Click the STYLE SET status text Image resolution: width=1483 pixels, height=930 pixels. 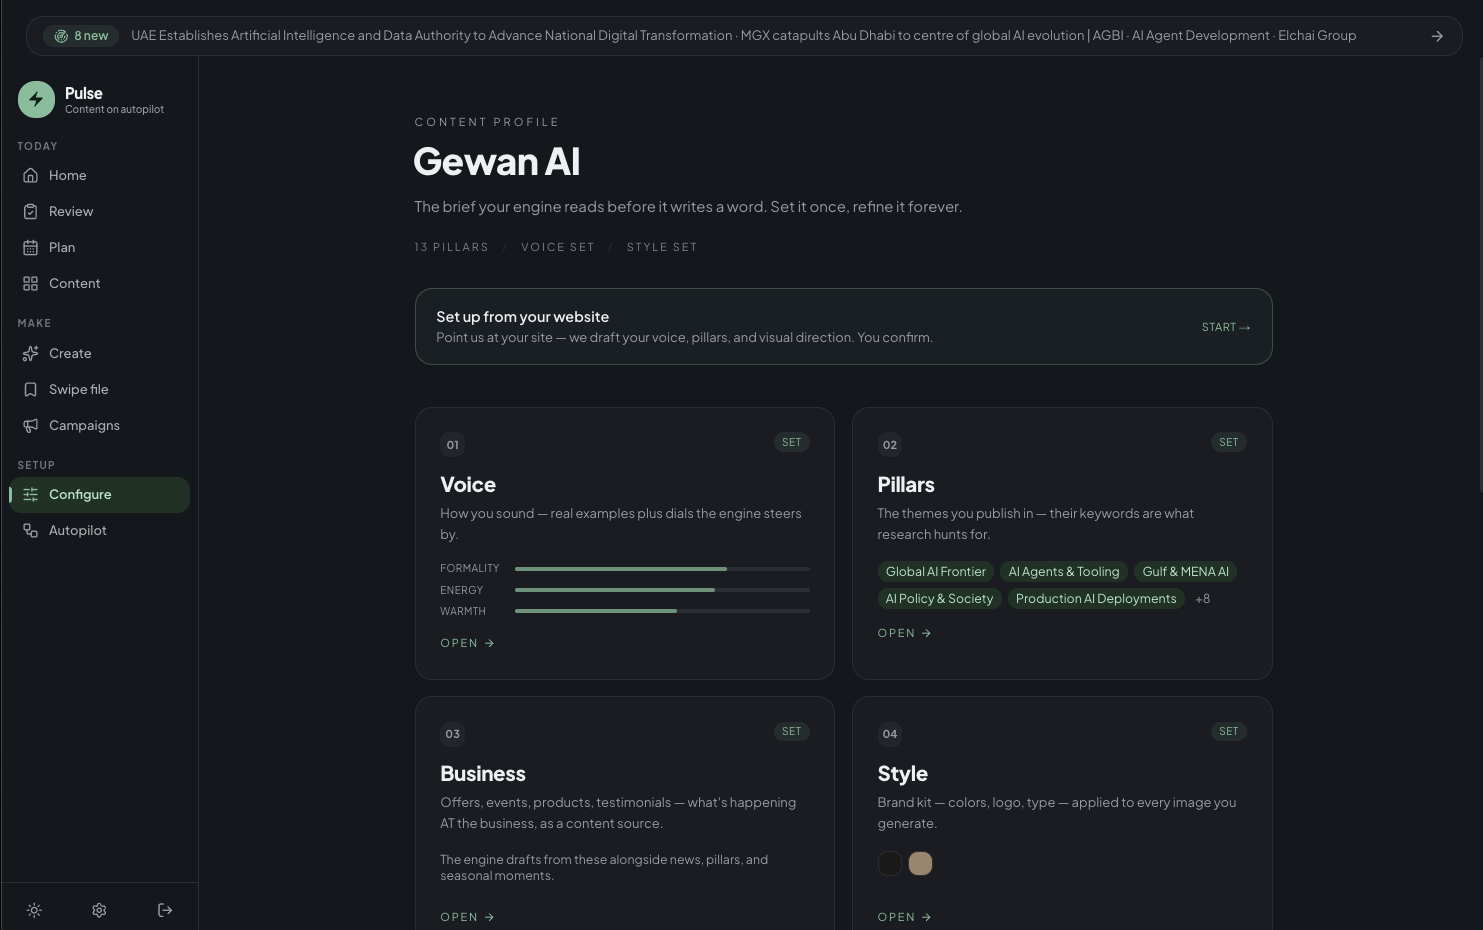pyautogui.click(x=662, y=247)
